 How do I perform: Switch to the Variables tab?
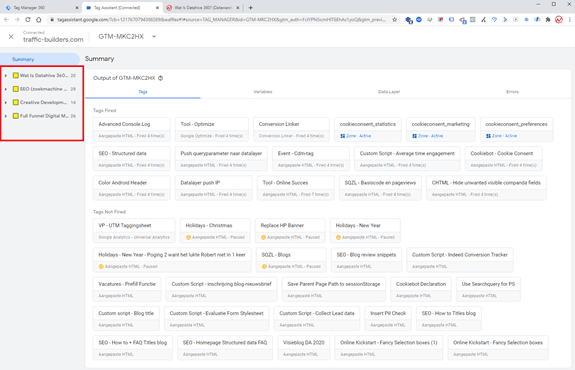click(263, 92)
